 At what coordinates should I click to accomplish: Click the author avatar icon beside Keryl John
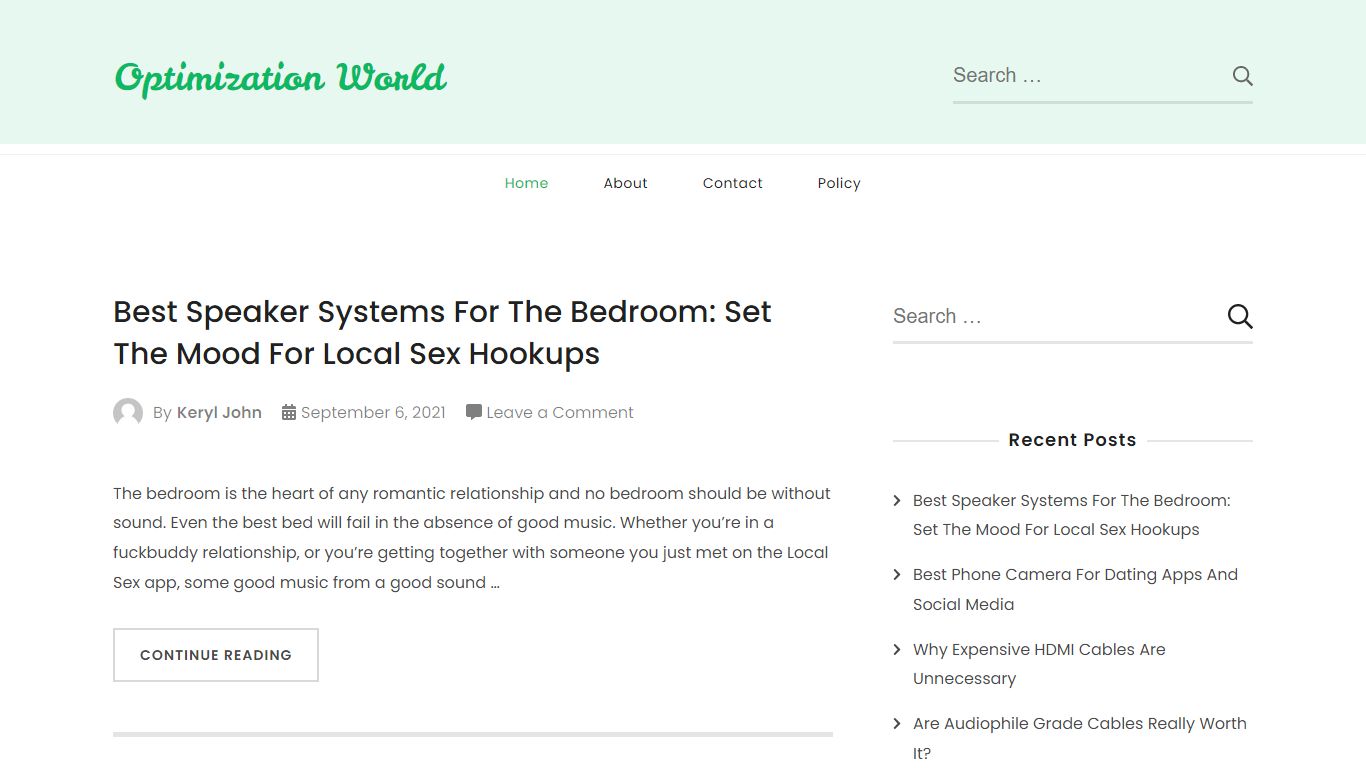click(x=128, y=412)
